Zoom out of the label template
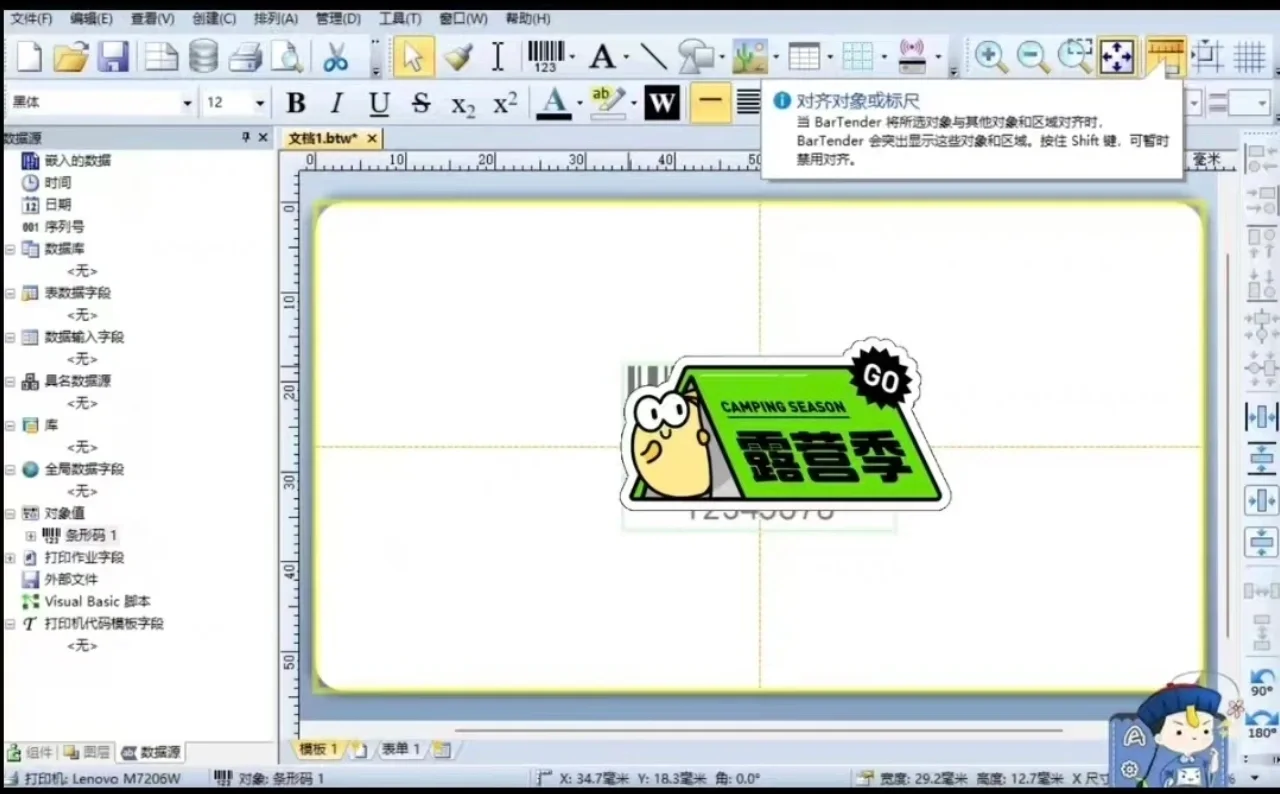 (1033, 56)
